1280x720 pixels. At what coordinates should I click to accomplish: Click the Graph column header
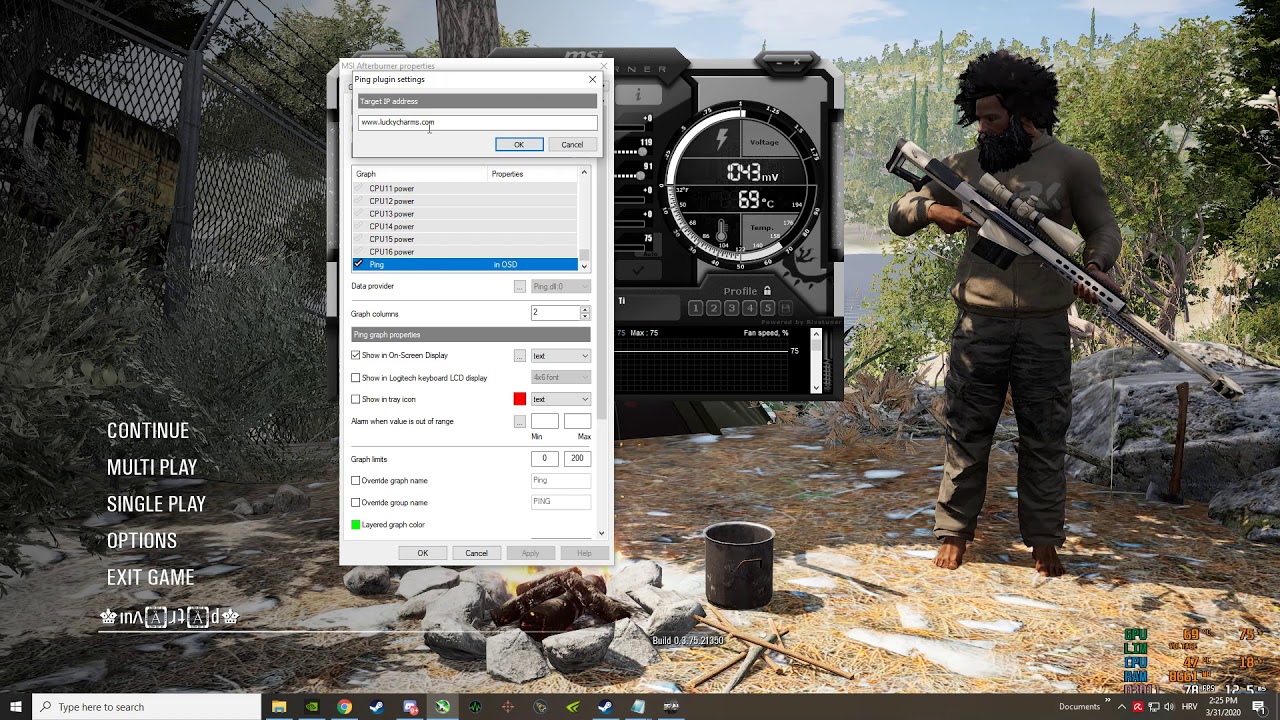420,174
